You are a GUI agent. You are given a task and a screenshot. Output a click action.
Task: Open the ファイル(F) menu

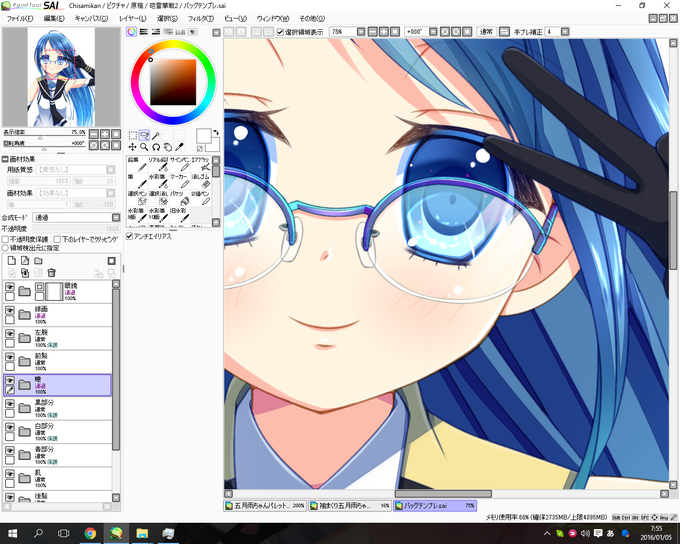coord(20,18)
